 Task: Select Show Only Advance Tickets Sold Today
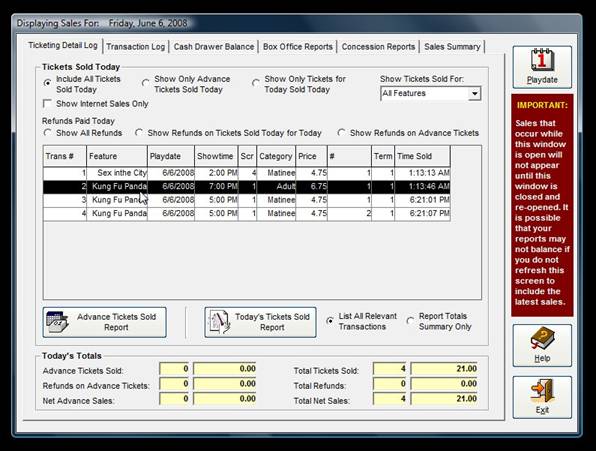pyautogui.click(x=145, y=83)
